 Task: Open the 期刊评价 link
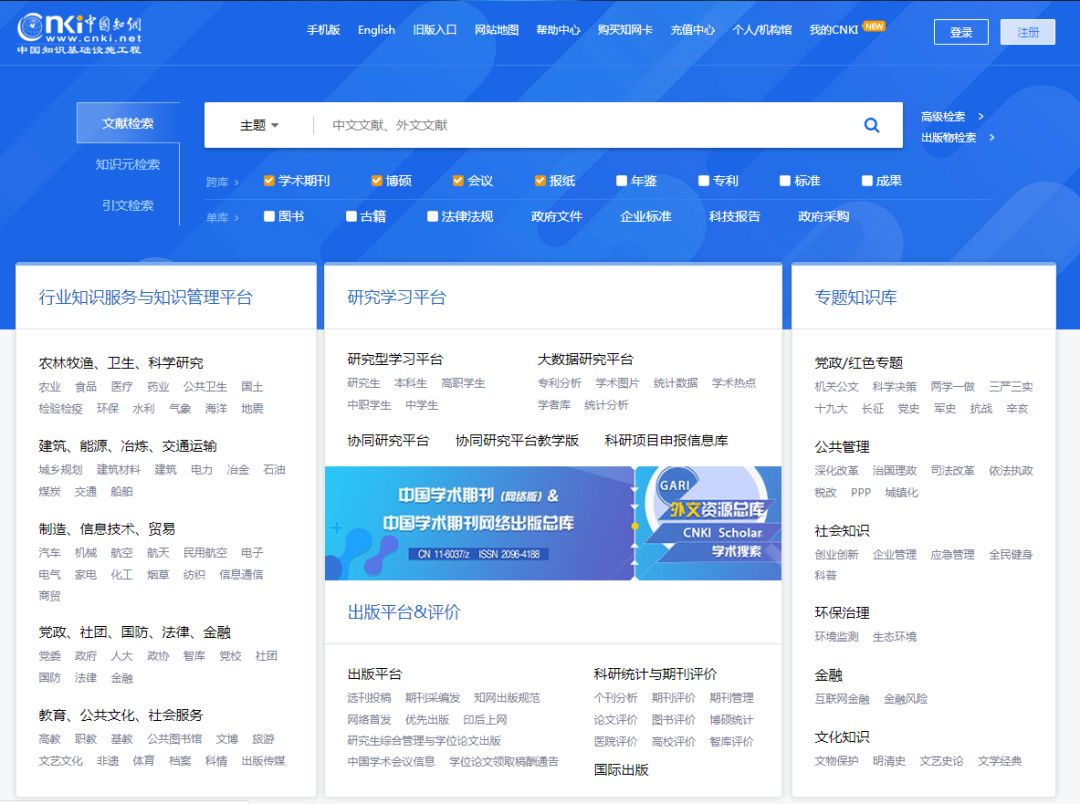coord(674,698)
